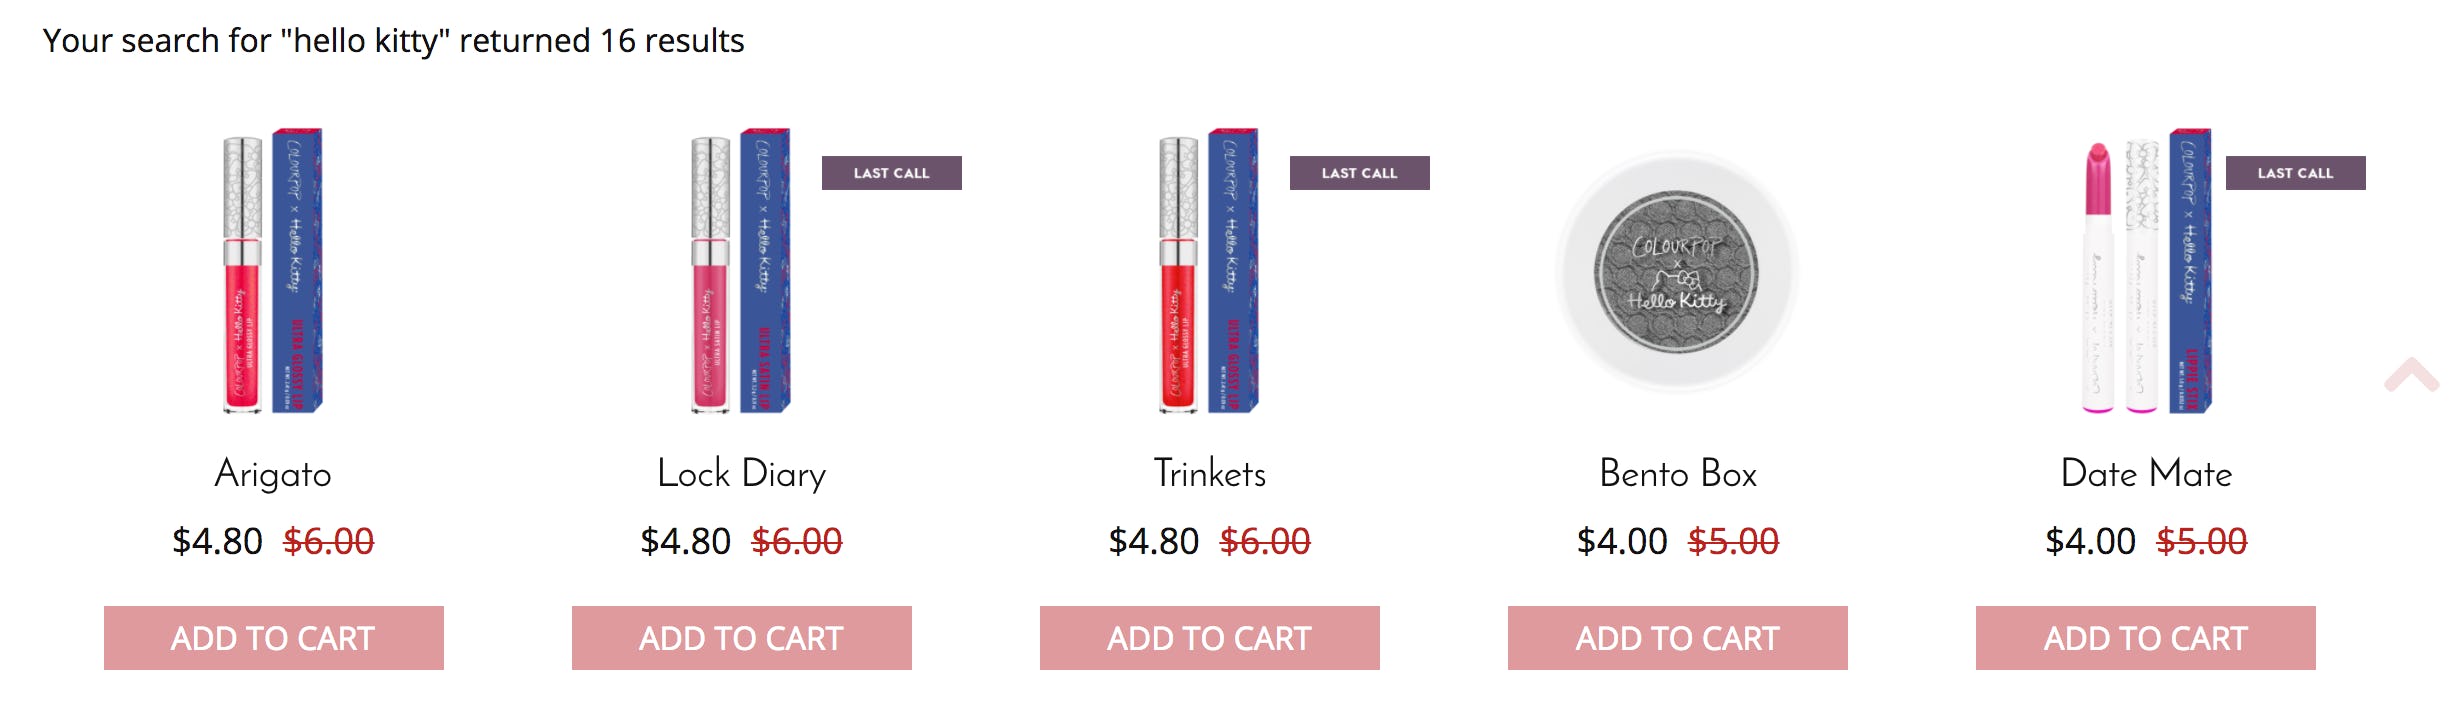Open the Trinkets product title link
Screen dimensions: 2456x718
1210,473
